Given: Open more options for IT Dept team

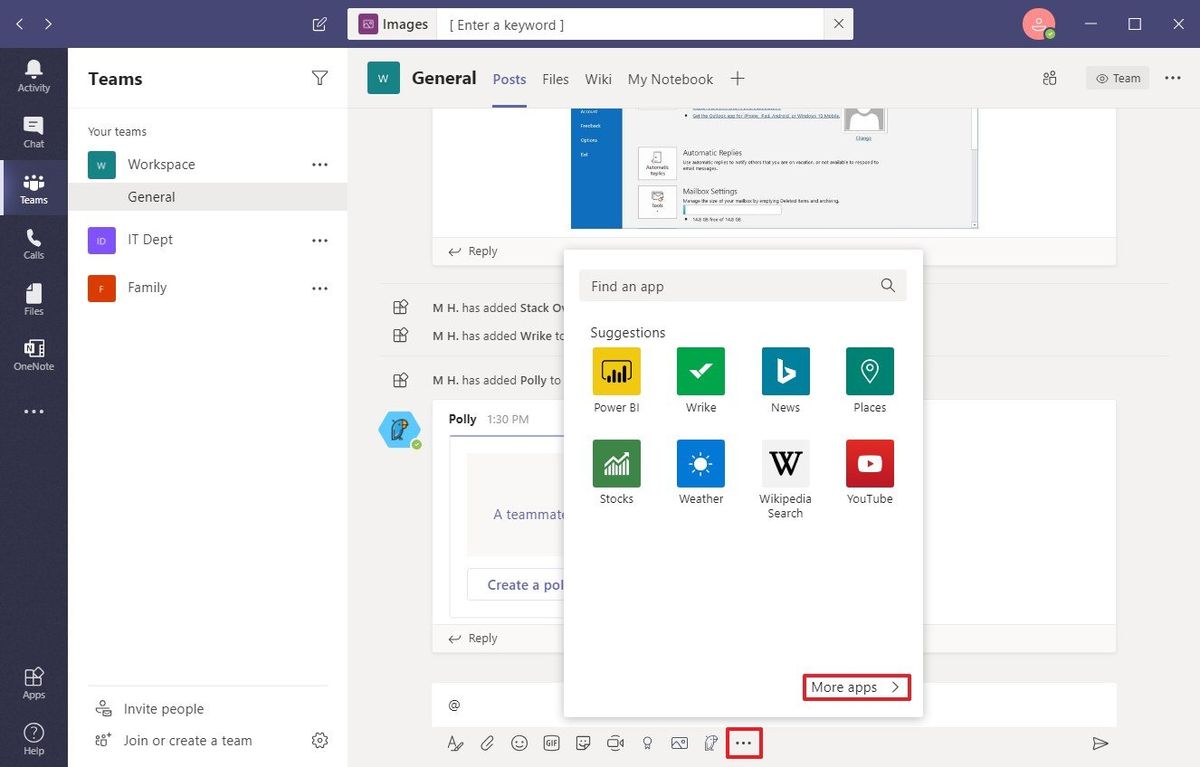Looking at the screenshot, I should click(319, 240).
